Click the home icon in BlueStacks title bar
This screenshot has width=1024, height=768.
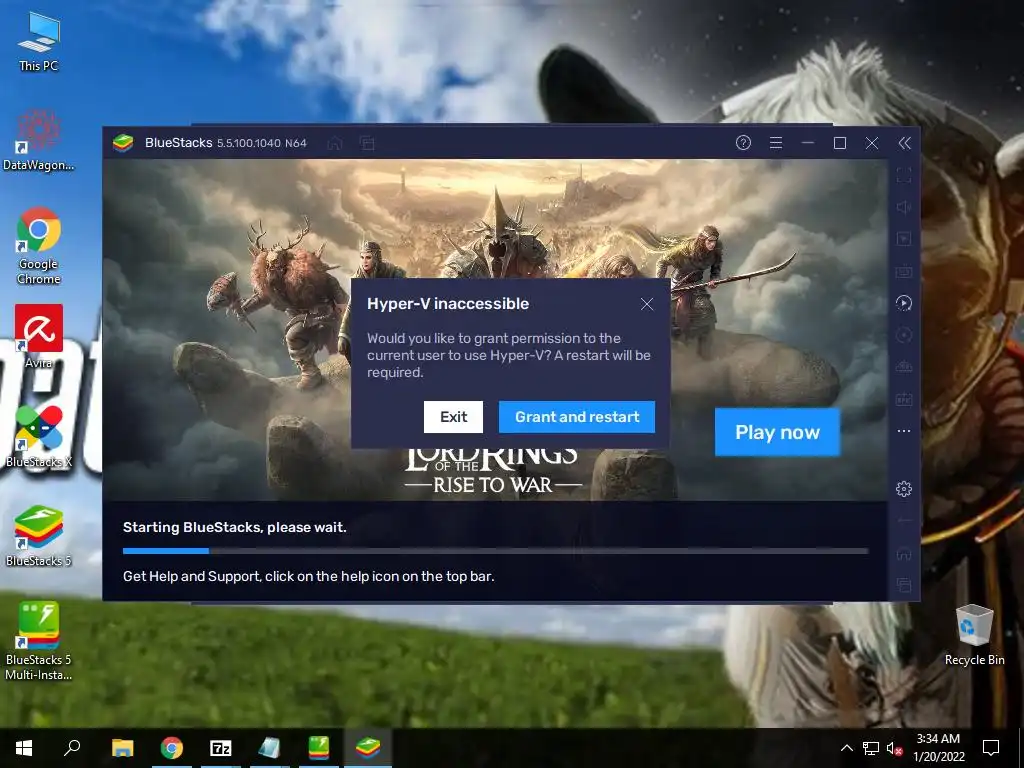(x=334, y=143)
